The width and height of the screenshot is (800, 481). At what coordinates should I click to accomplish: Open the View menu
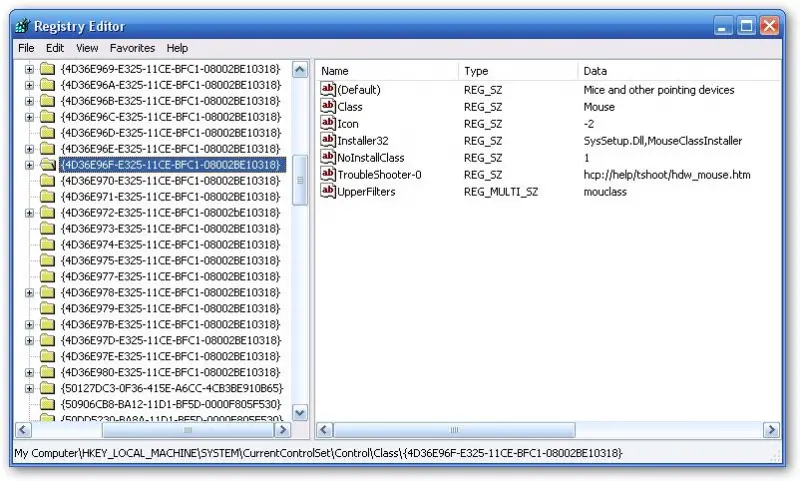coord(87,48)
